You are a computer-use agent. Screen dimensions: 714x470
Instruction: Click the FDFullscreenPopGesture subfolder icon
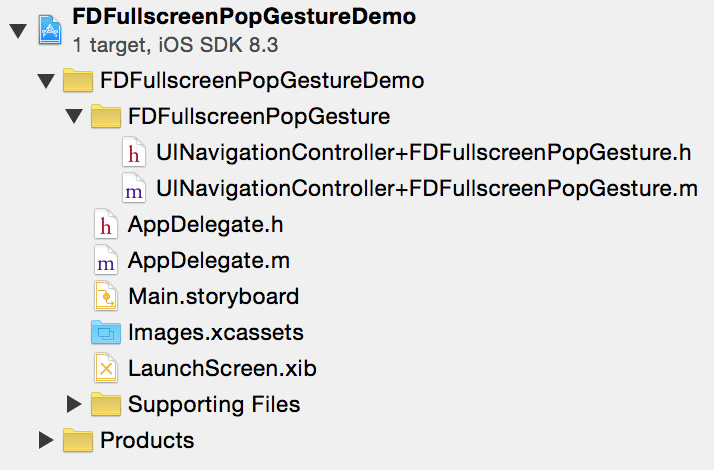tap(106, 116)
